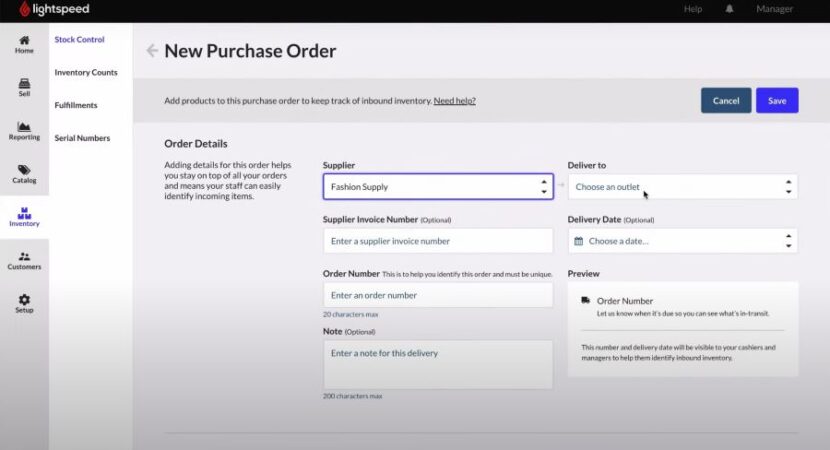
Task: Click the notification bell icon
Action: pos(729,9)
